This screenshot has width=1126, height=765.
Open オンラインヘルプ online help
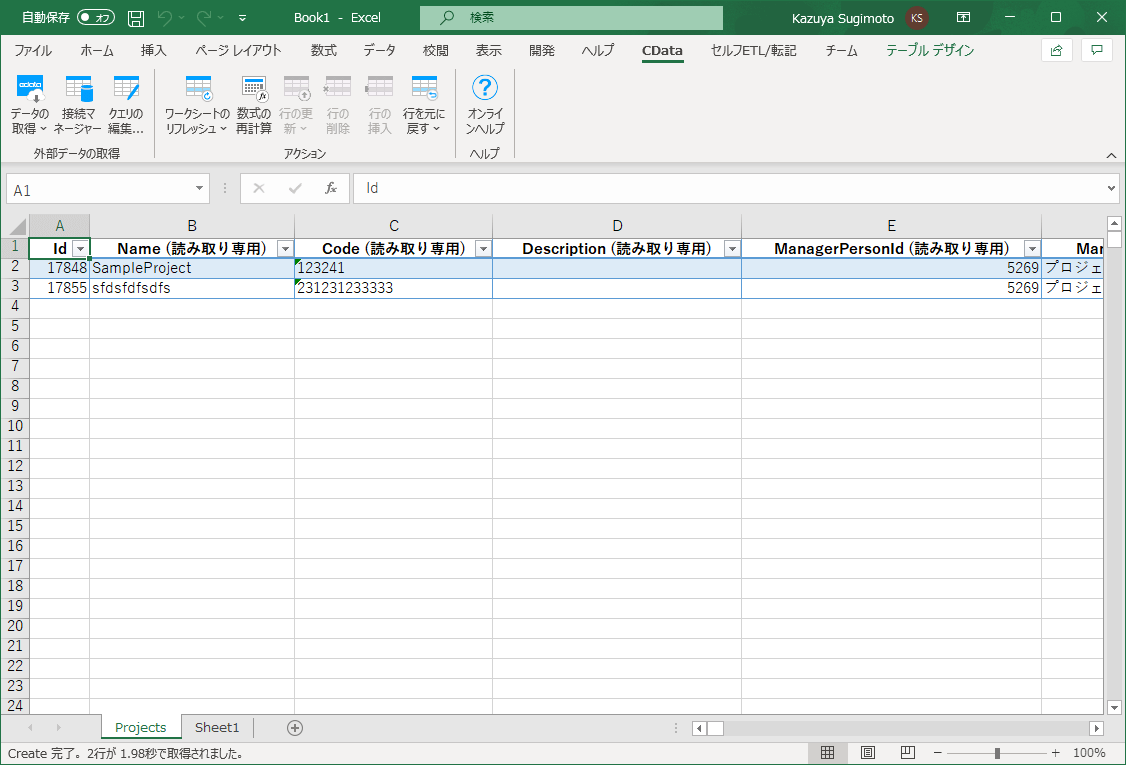pos(485,105)
